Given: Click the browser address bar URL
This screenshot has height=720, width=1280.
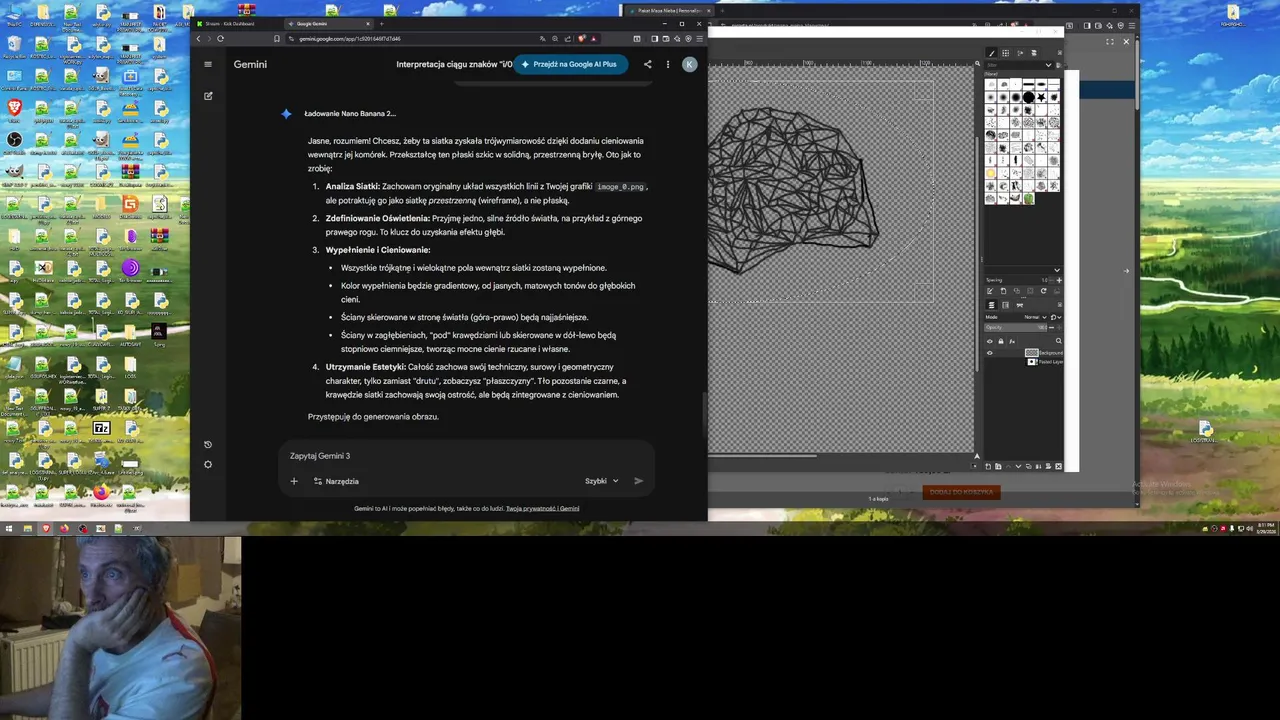Looking at the screenshot, I should (350, 38).
